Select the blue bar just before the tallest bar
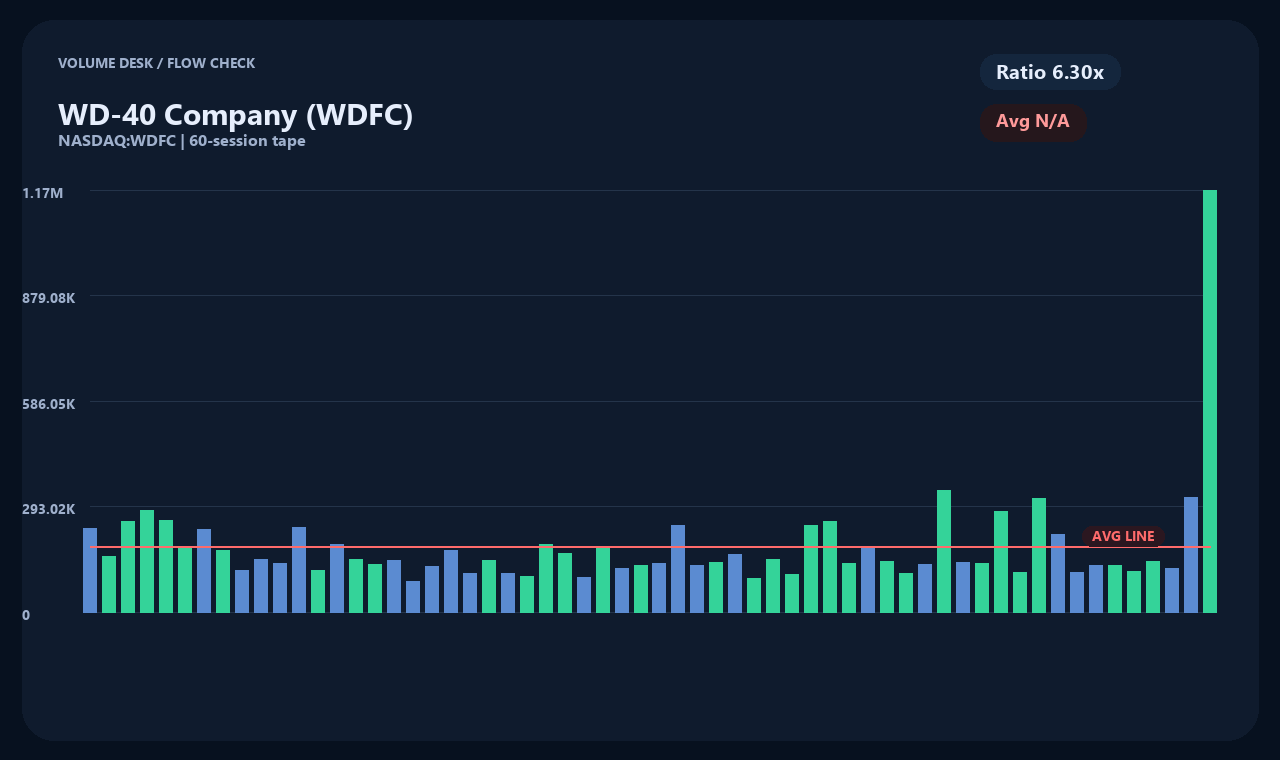The width and height of the screenshot is (1280, 760). click(x=1191, y=555)
